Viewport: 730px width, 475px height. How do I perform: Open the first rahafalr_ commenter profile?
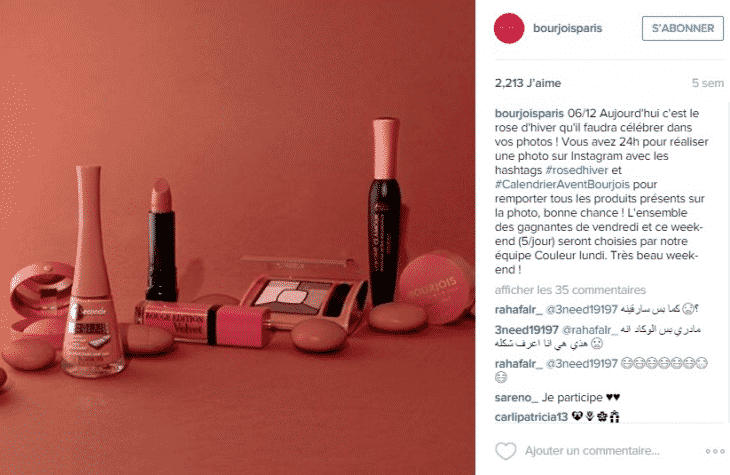(x=519, y=310)
